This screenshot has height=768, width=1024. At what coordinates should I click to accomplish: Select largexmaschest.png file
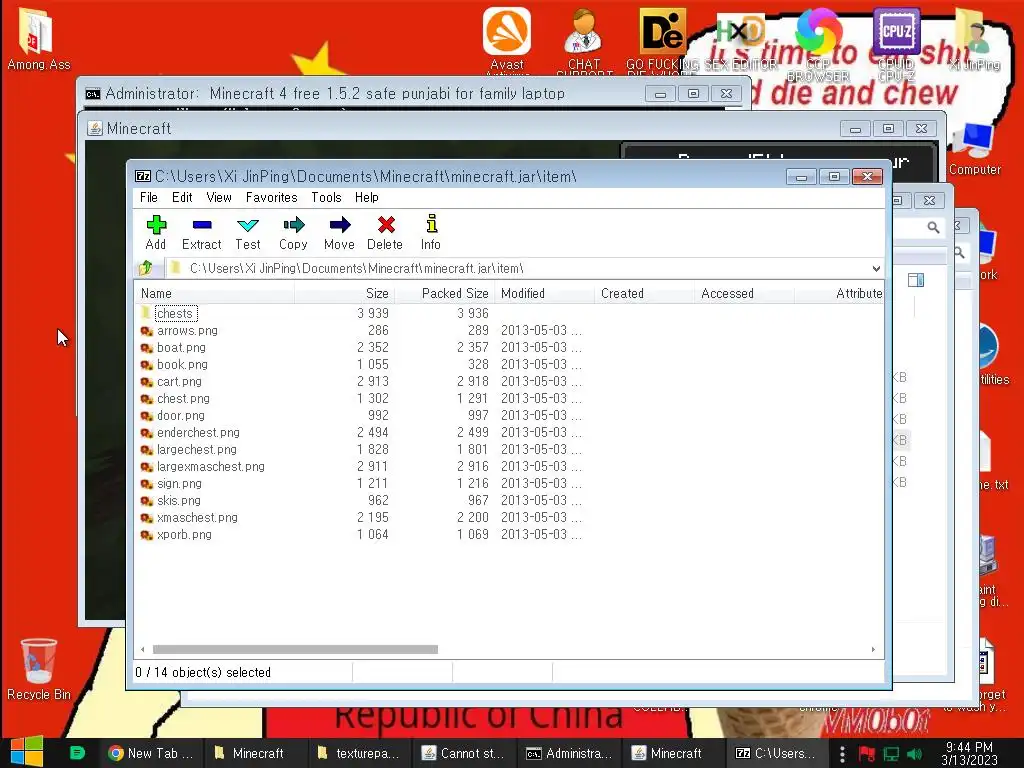point(210,466)
